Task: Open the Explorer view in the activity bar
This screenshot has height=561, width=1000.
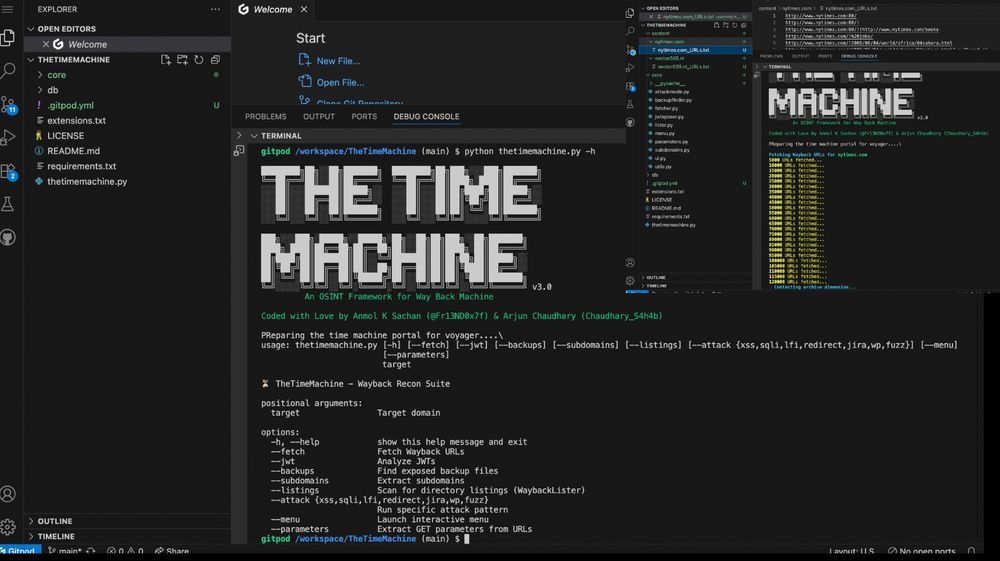Action: 8,38
